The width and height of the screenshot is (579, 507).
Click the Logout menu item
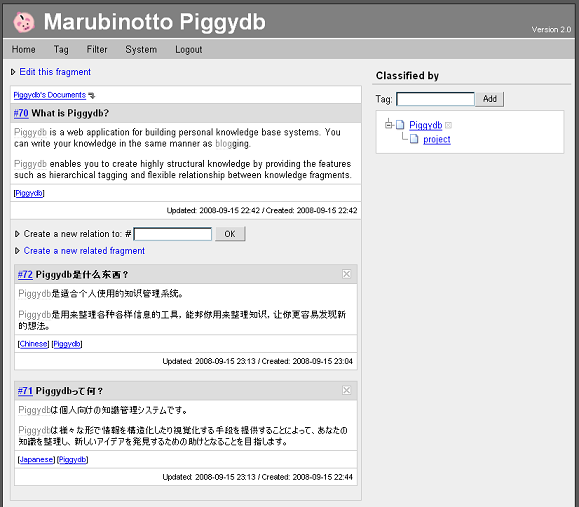click(188, 49)
